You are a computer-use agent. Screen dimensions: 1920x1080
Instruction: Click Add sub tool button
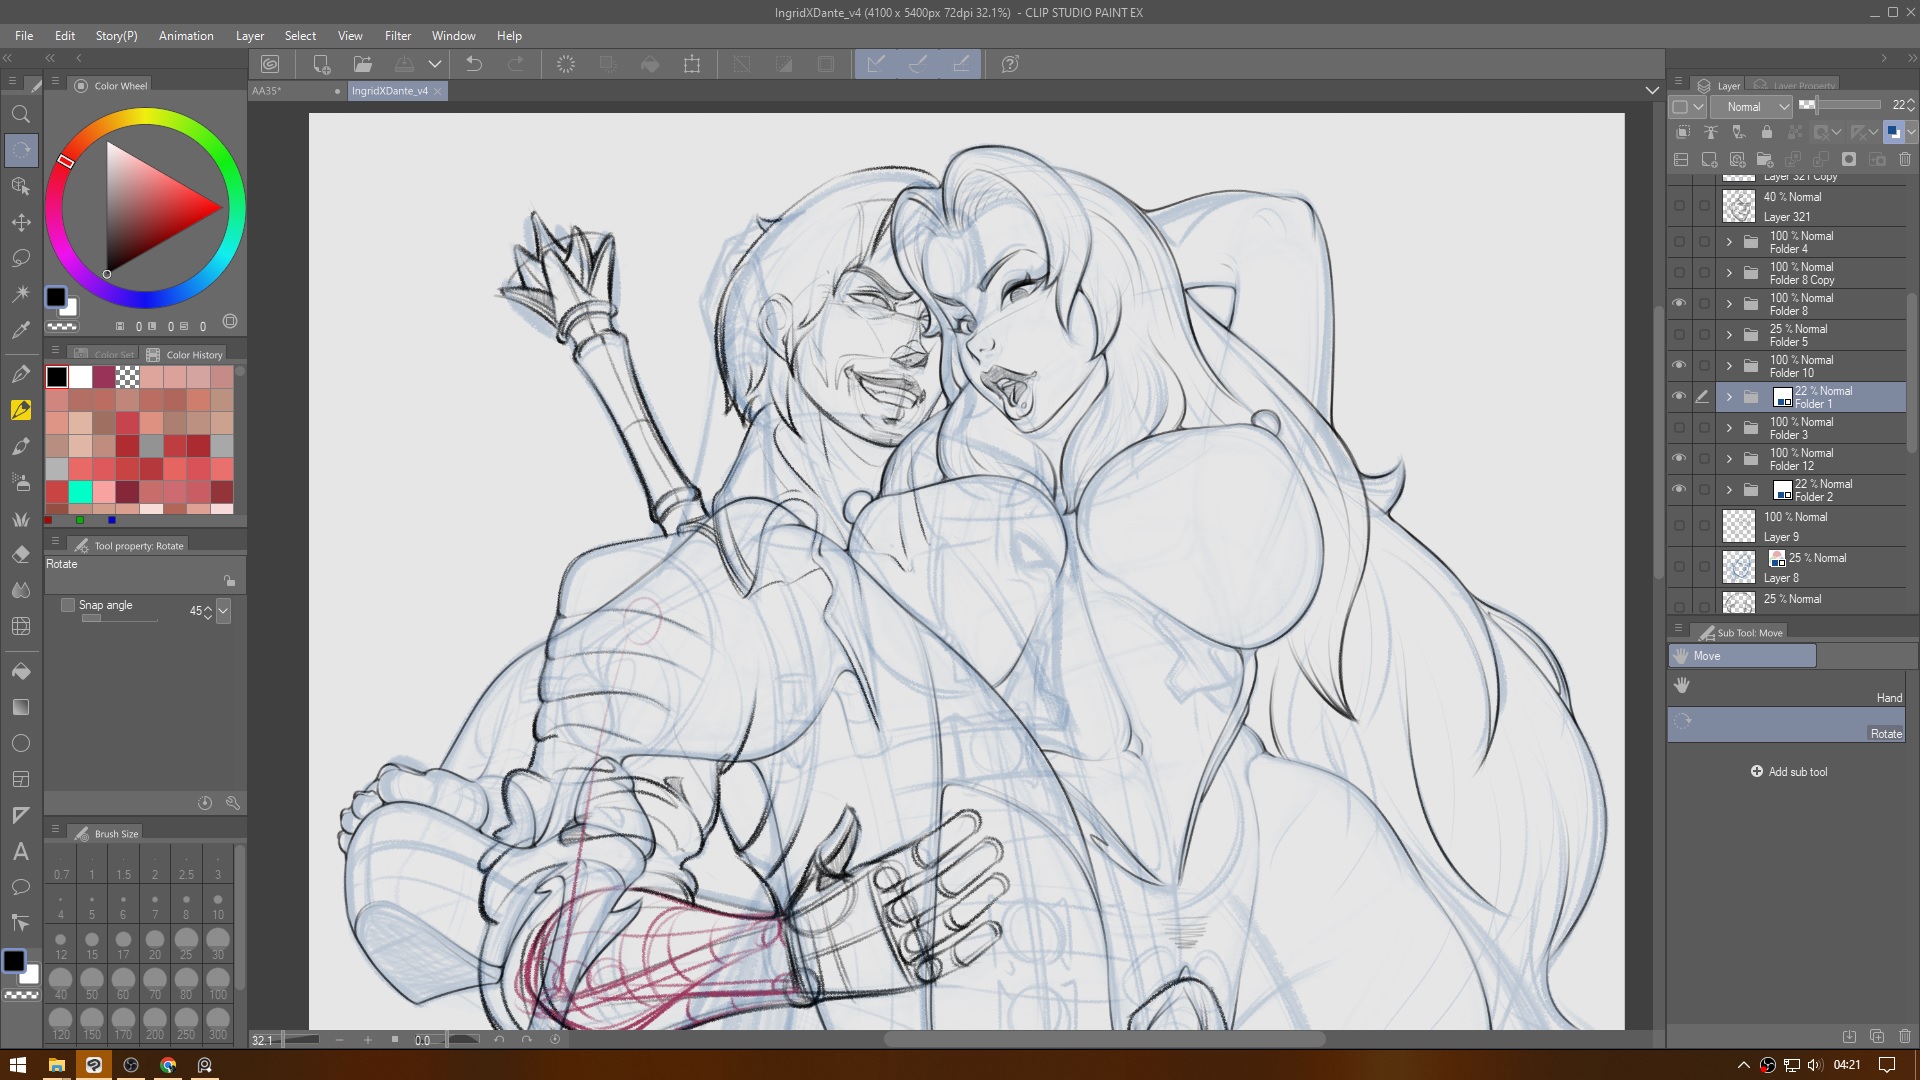click(1789, 772)
